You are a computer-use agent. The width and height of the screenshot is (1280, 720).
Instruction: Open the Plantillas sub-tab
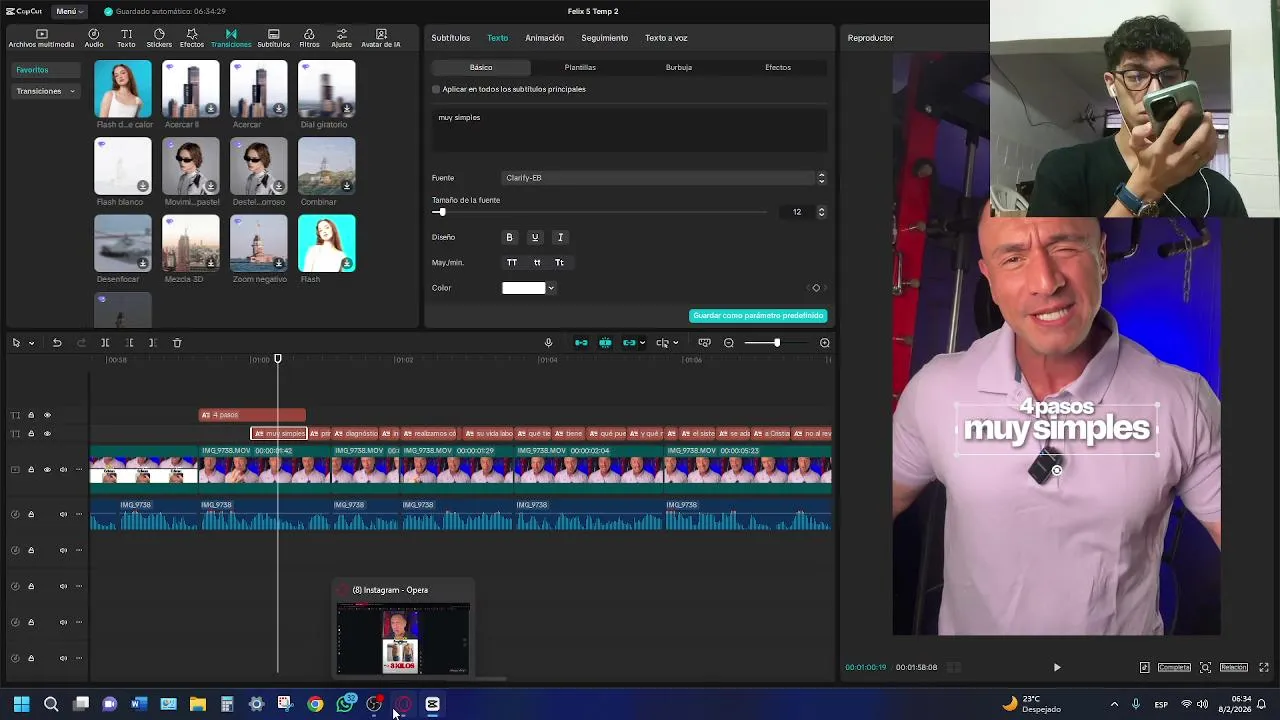(580, 67)
